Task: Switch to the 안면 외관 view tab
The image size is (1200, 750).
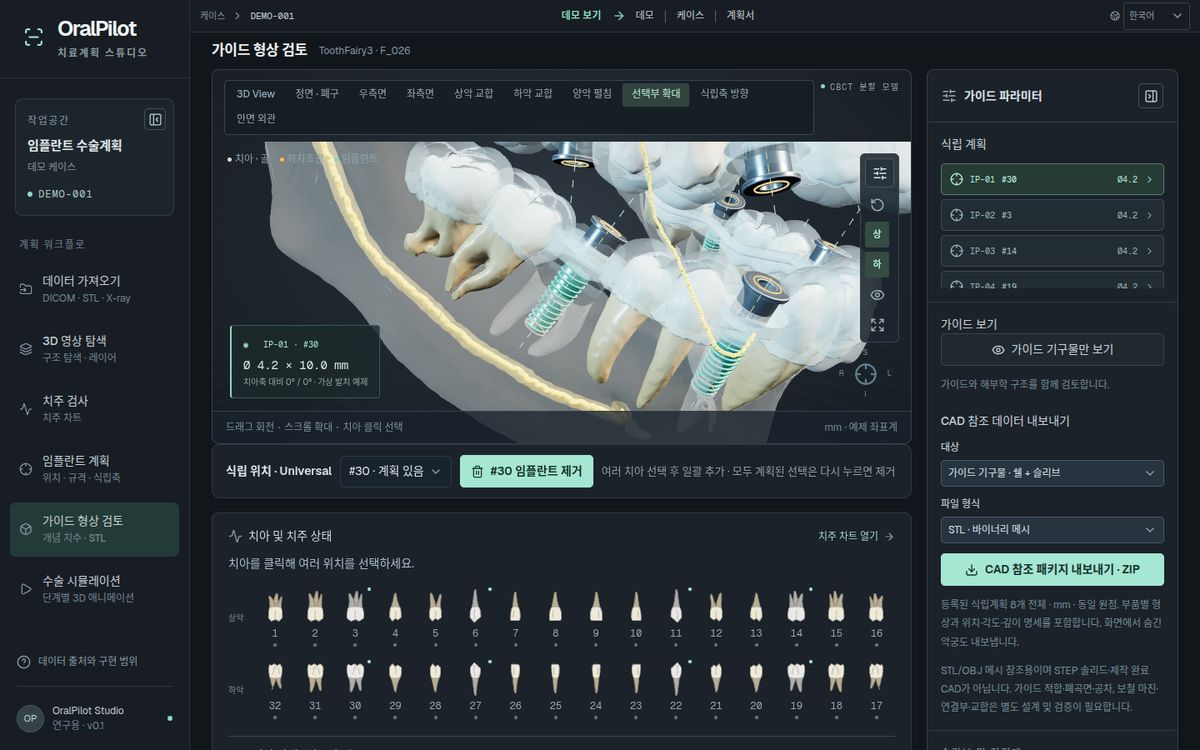Action: coord(256,118)
